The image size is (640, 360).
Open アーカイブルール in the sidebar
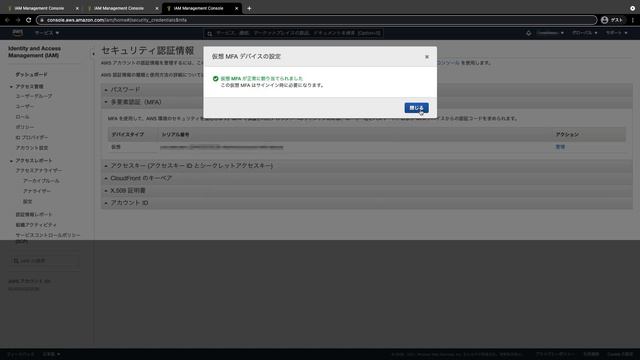click(x=41, y=181)
